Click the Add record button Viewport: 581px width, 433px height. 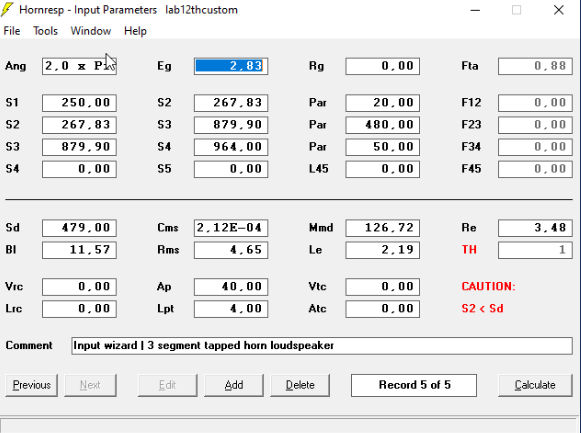234,385
